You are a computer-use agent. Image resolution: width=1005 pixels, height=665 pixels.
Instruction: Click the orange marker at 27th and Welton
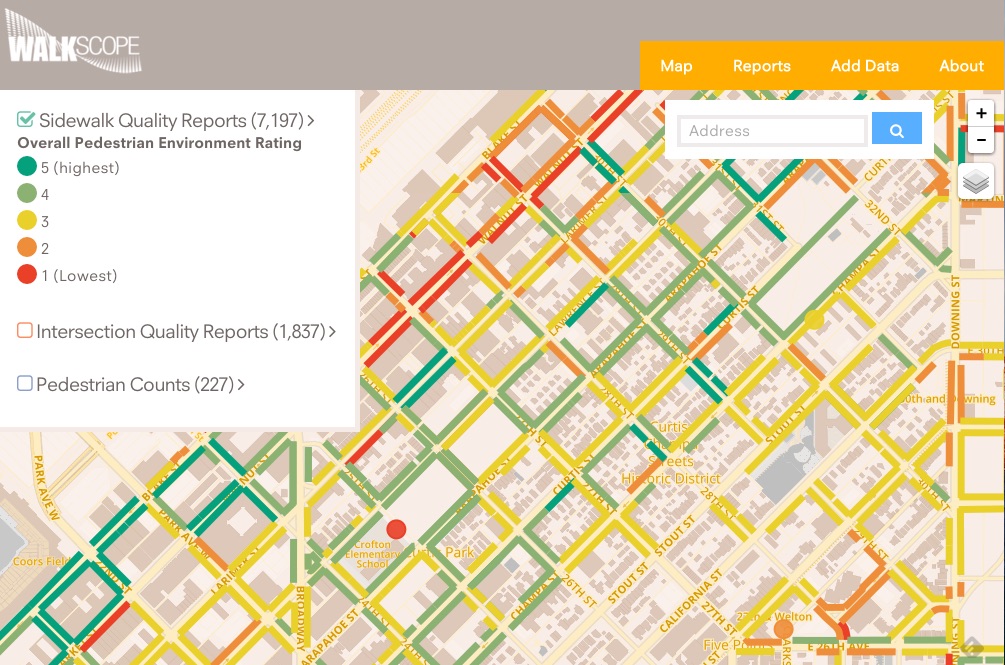(783, 629)
